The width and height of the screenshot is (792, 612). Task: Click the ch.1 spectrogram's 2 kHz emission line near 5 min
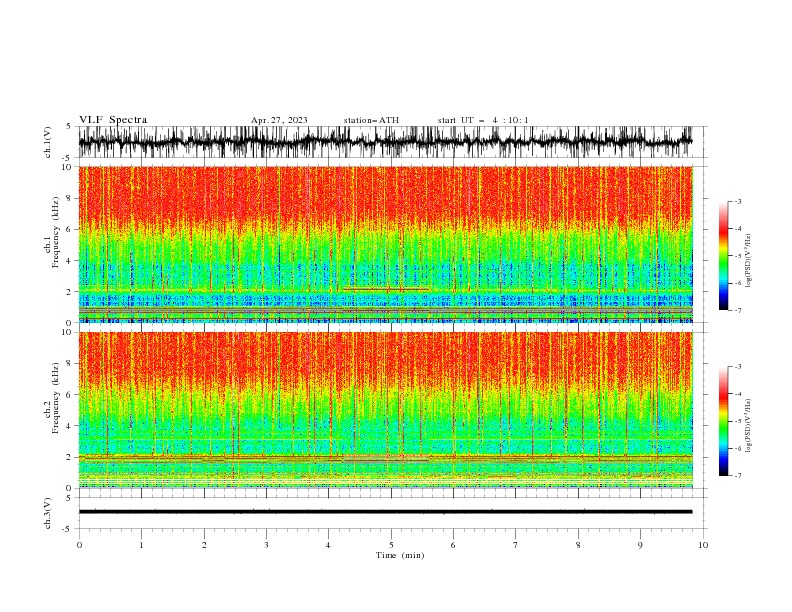pyautogui.click(x=386, y=289)
